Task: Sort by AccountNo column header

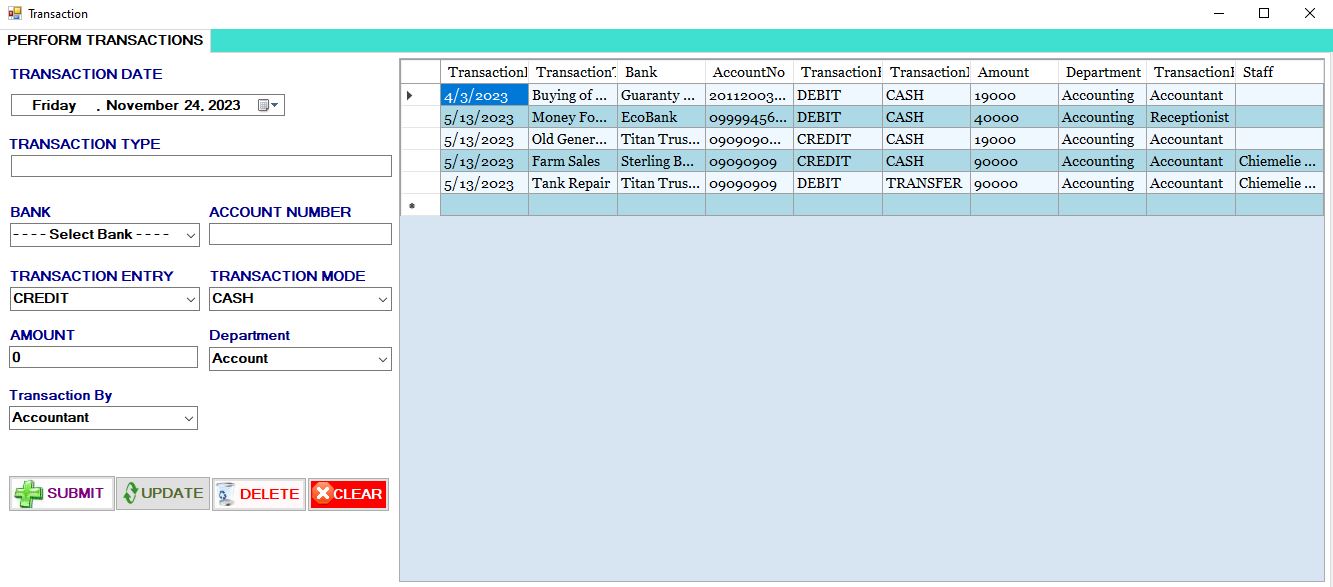Action: coord(749,72)
